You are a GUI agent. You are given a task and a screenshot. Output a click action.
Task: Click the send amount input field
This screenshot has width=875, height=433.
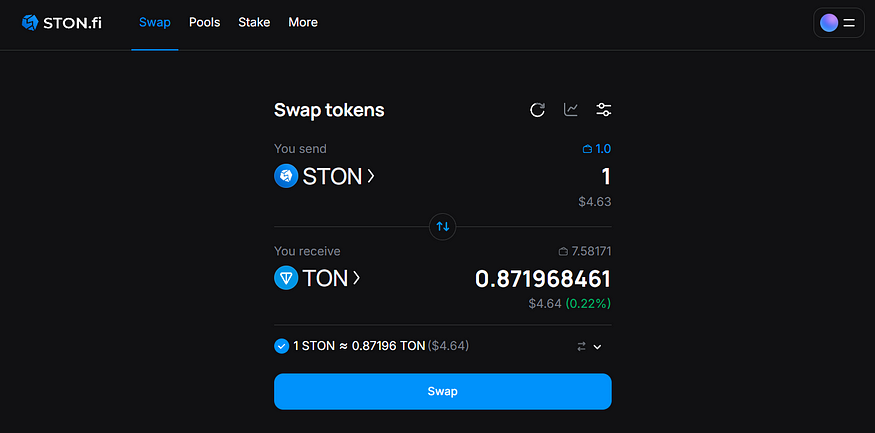click(560, 177)
